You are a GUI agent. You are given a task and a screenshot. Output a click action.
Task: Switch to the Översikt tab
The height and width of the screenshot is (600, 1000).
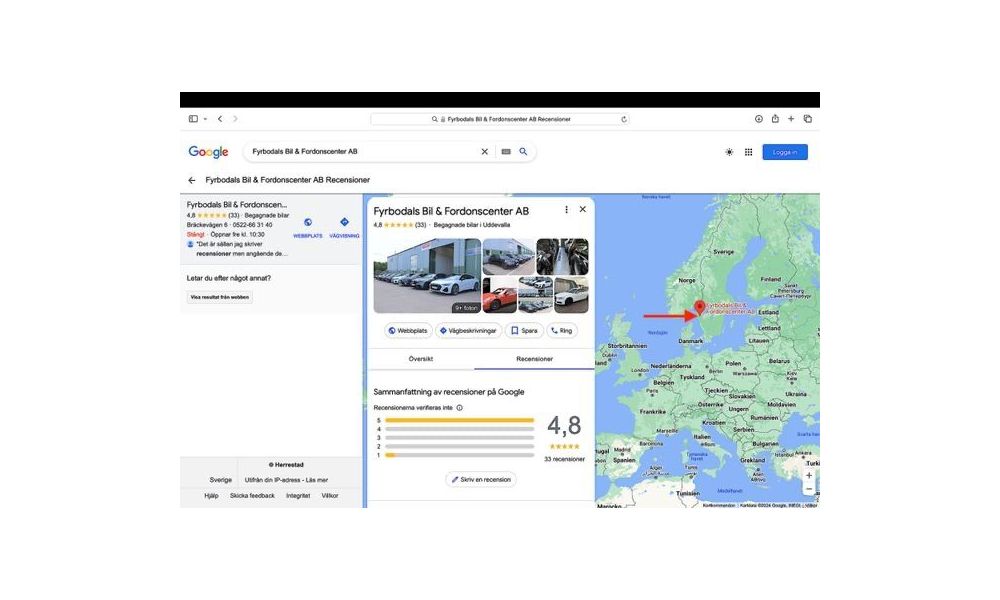click(421, 358)
